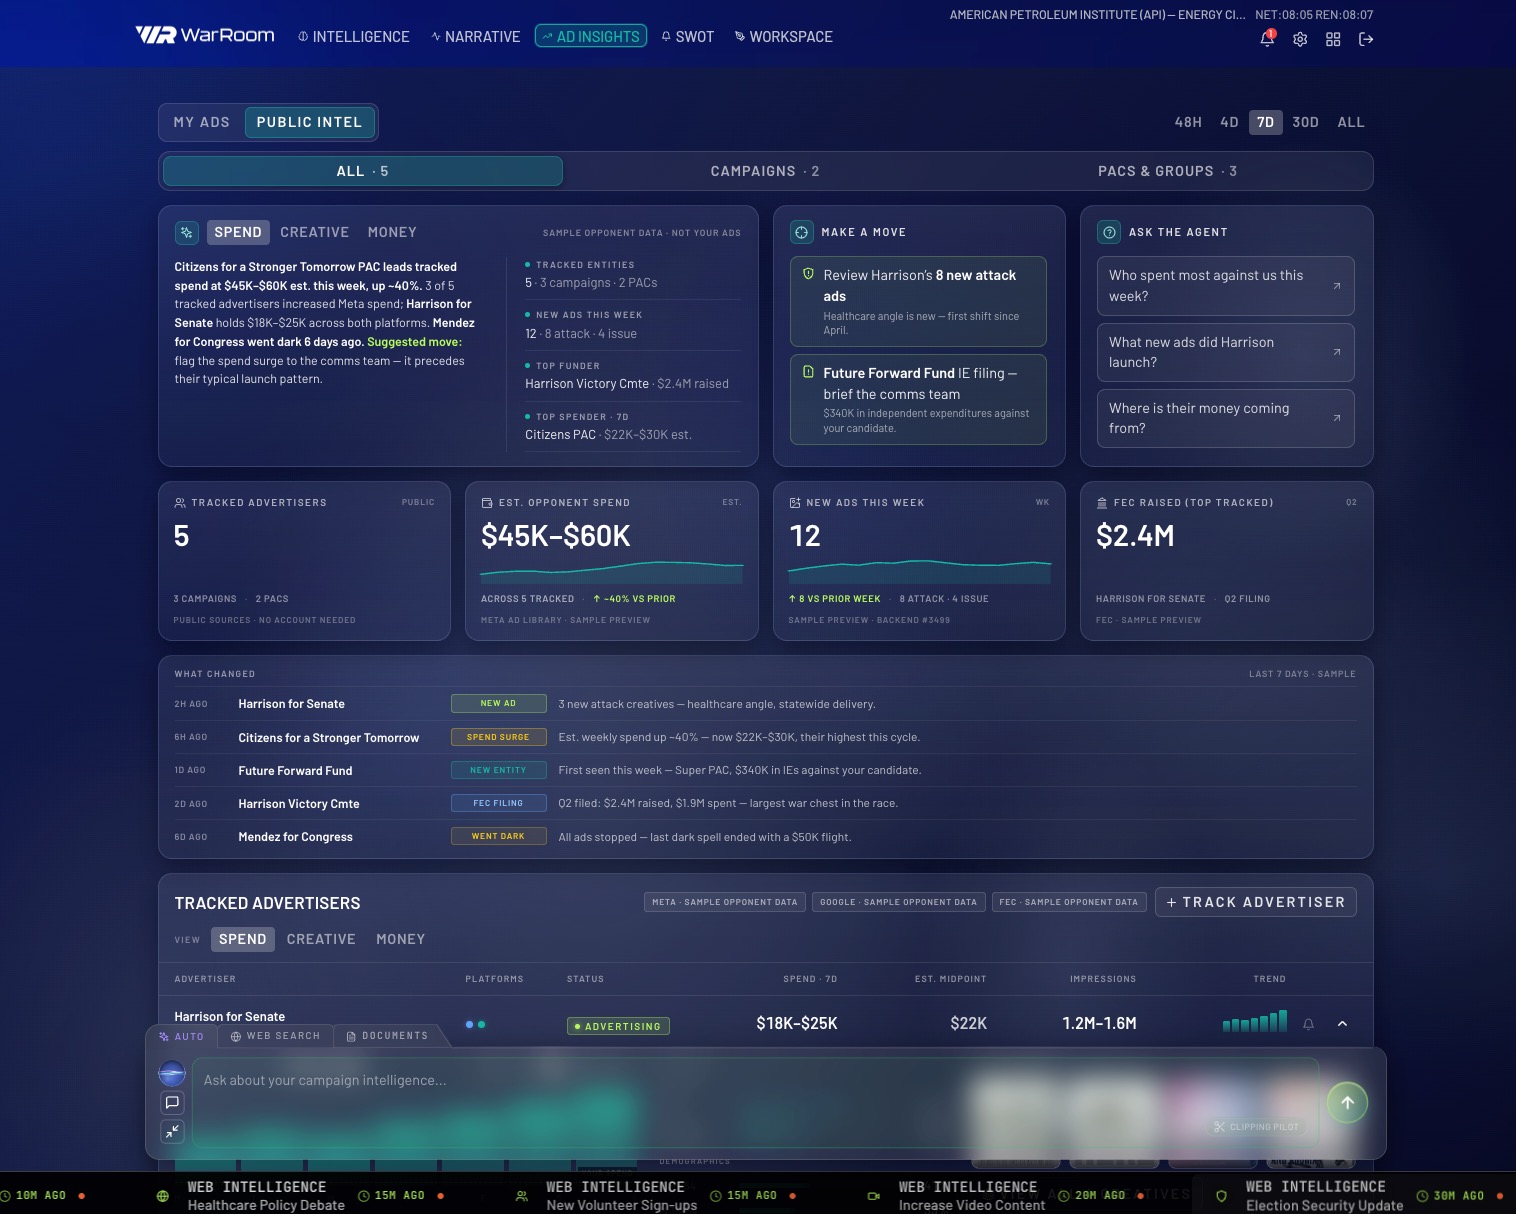Viewport: 1516px width, 1214px height.
Task: Click the alert bell in Harrison for Senate row
Action: coord(1308,1024)
